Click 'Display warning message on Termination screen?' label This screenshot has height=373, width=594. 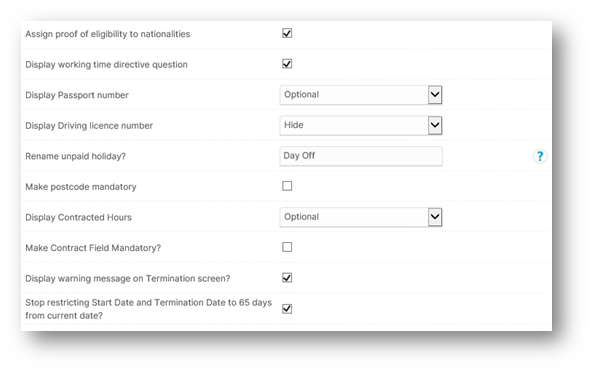128,279
